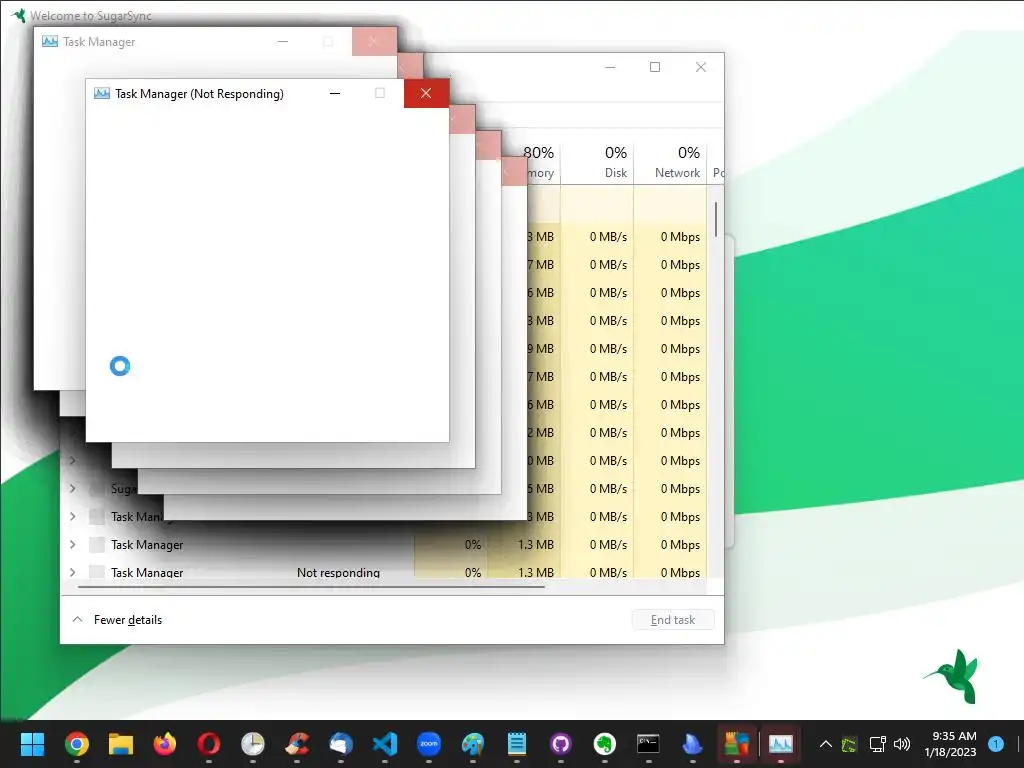Screen dimensions: 1024x768
Task: Launch Firefox from the taskbar
Action: 165,744
